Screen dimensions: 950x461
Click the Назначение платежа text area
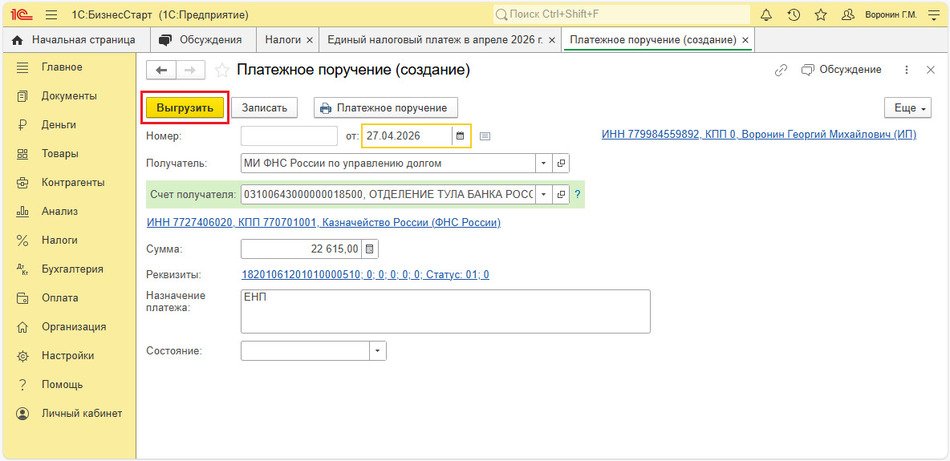(x=445, y=311)
